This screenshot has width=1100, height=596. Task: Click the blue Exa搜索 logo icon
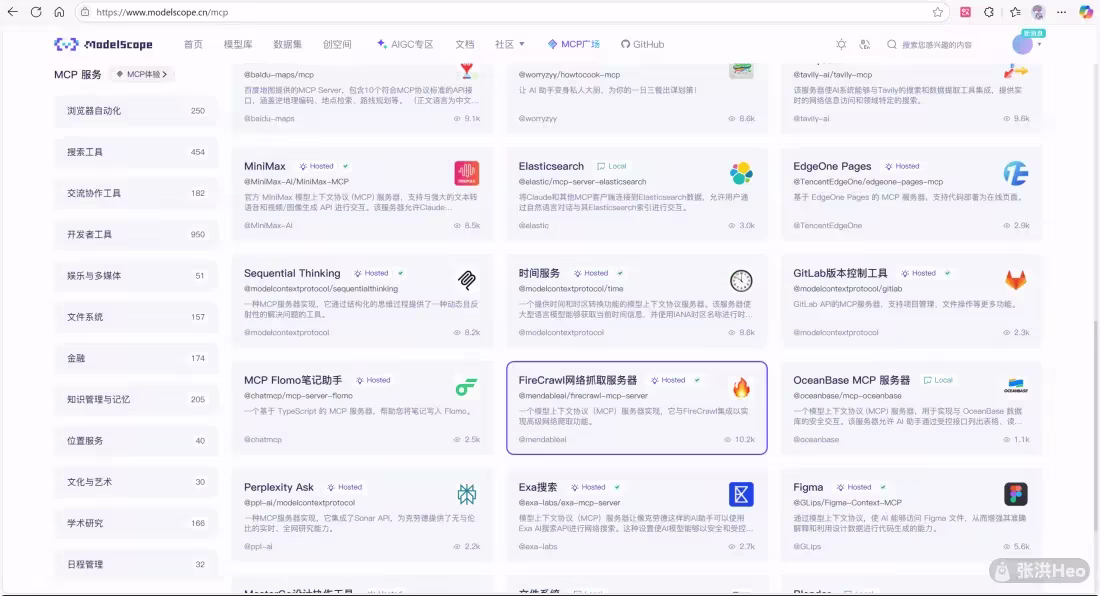click(741, 494)
